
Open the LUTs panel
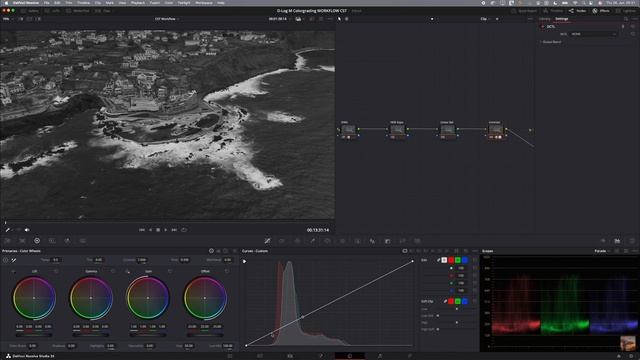(x=52, y=11)
